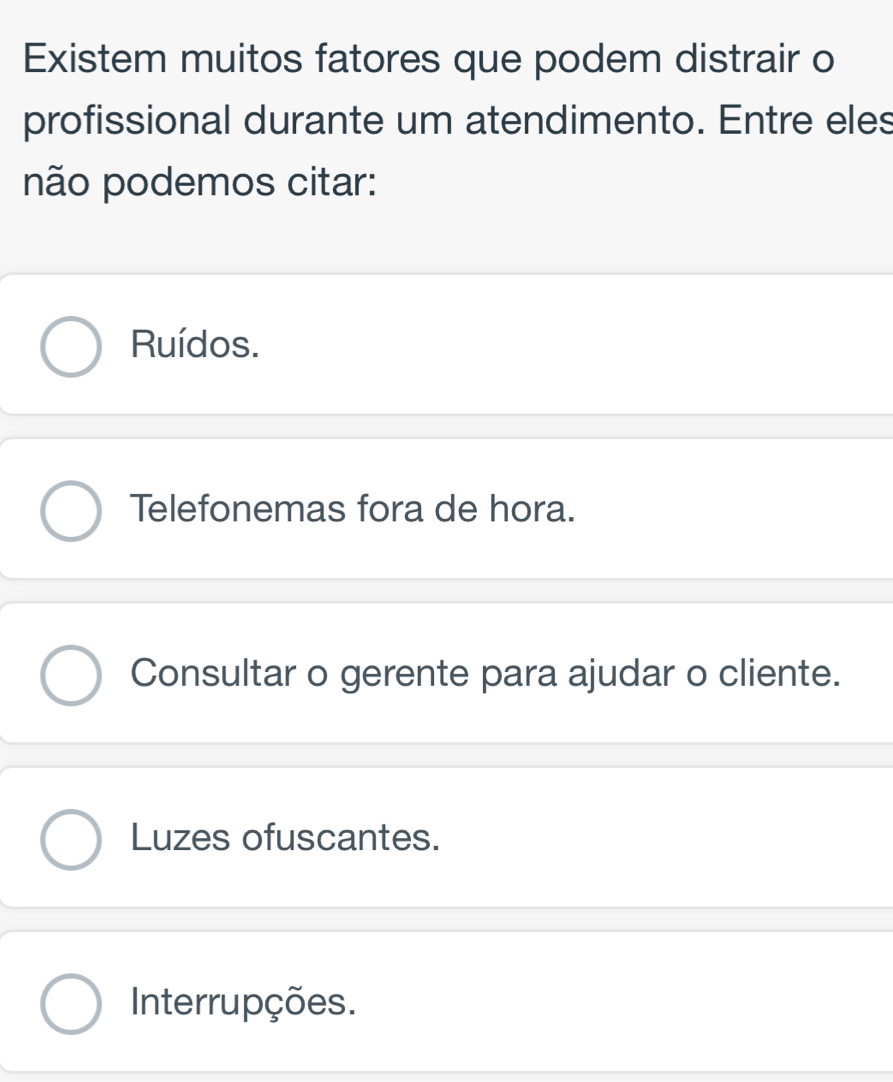Image resolution: width=893 pixels, height=1082 pixels.
Task: Select the radio button for Ruídos
Action: point(70,346)
